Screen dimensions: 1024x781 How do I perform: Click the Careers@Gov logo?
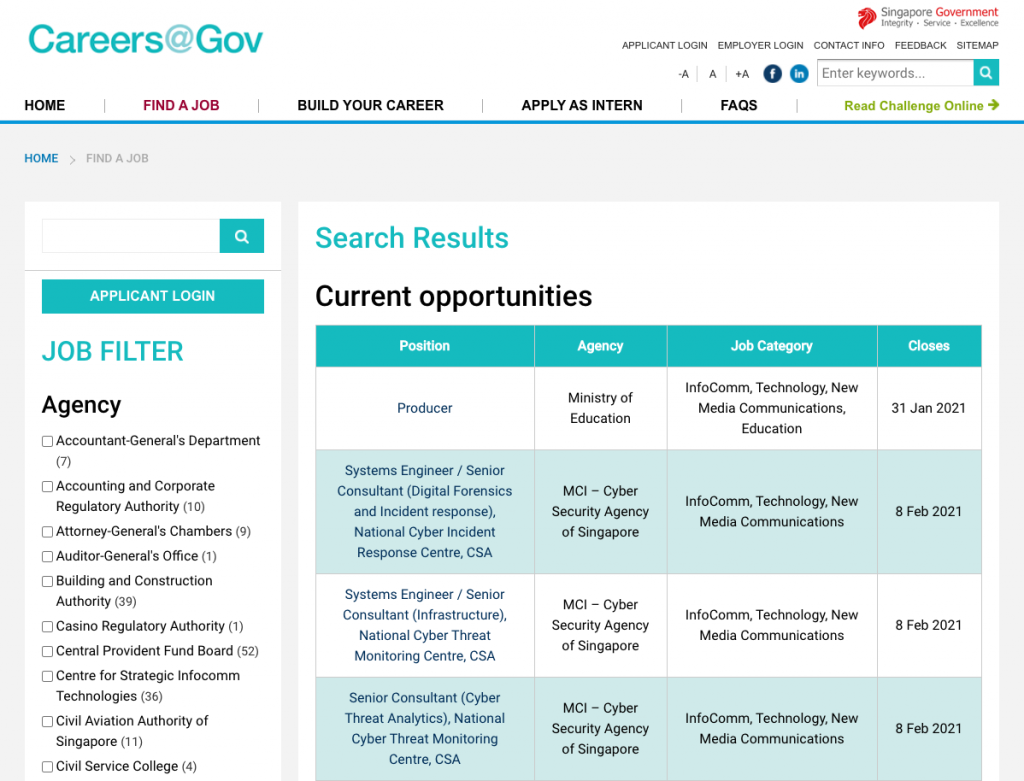click(x=146, y=39)
